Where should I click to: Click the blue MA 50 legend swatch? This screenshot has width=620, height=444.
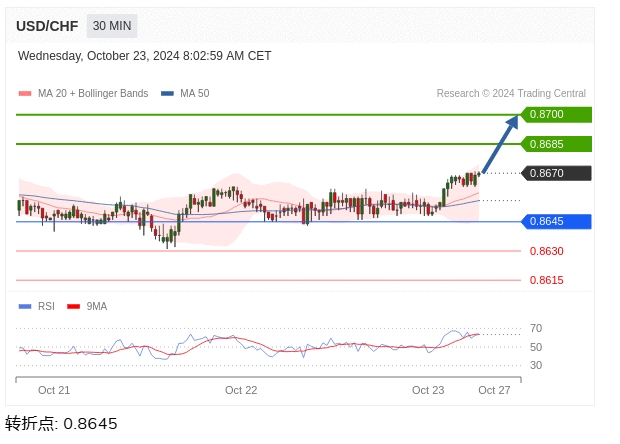(167, 94)
